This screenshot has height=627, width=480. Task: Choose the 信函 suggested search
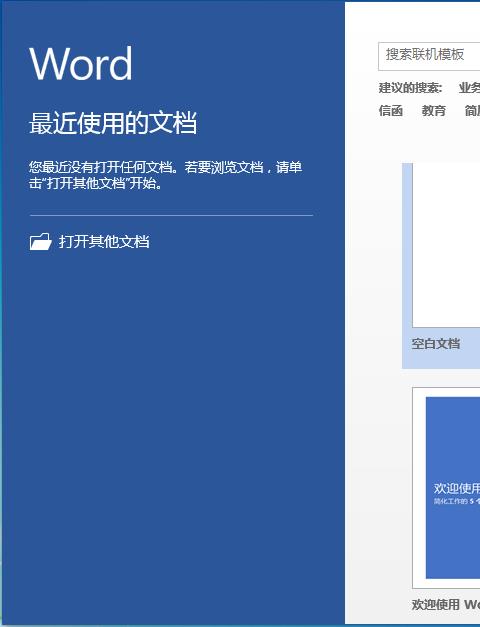click(x=391, y=111)
